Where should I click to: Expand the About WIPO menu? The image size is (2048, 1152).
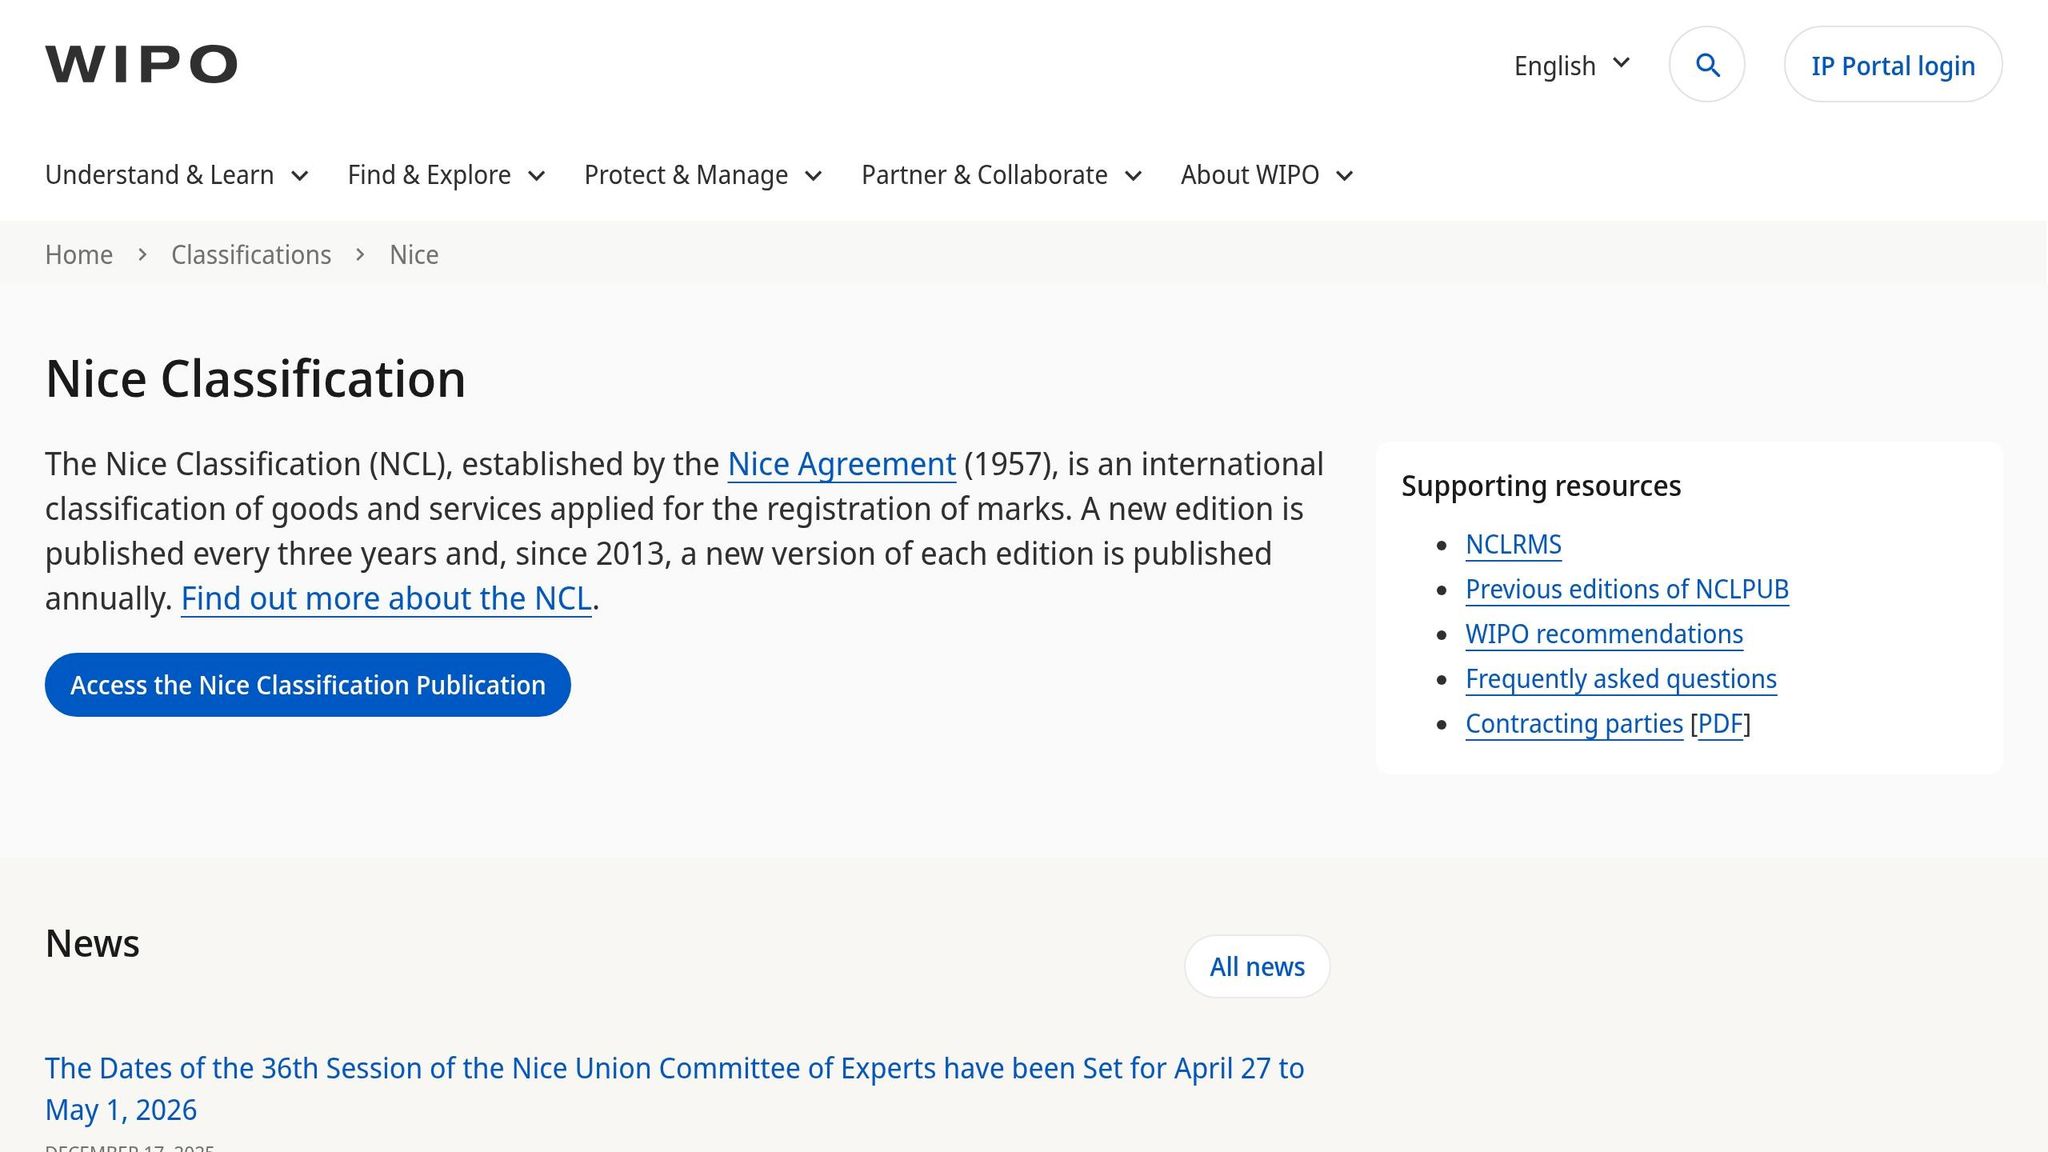[x=1267, y=175]
